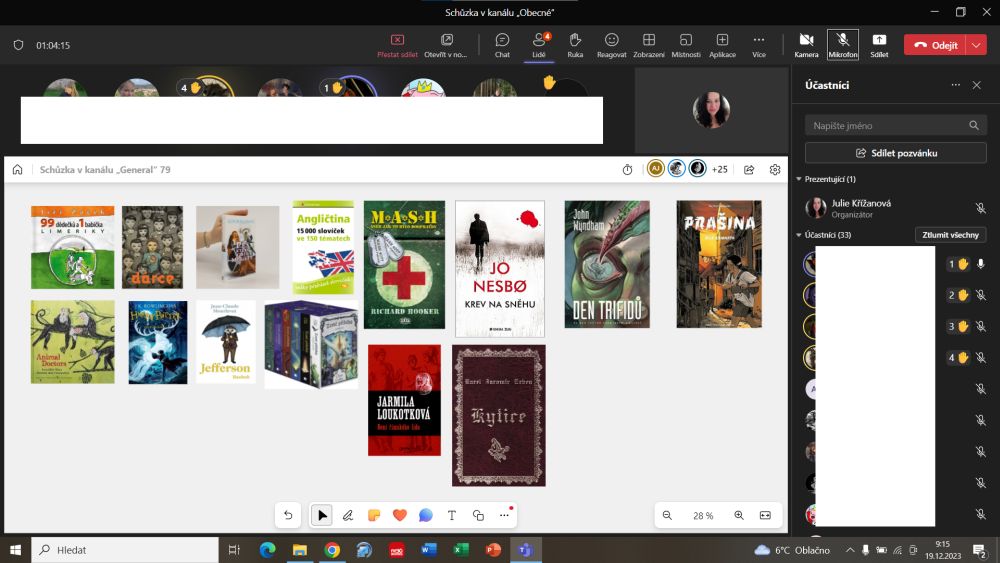This screenshot has width=1000, height=563.
Task: Click the whiteboard undo button
Action: pos(288,515)
